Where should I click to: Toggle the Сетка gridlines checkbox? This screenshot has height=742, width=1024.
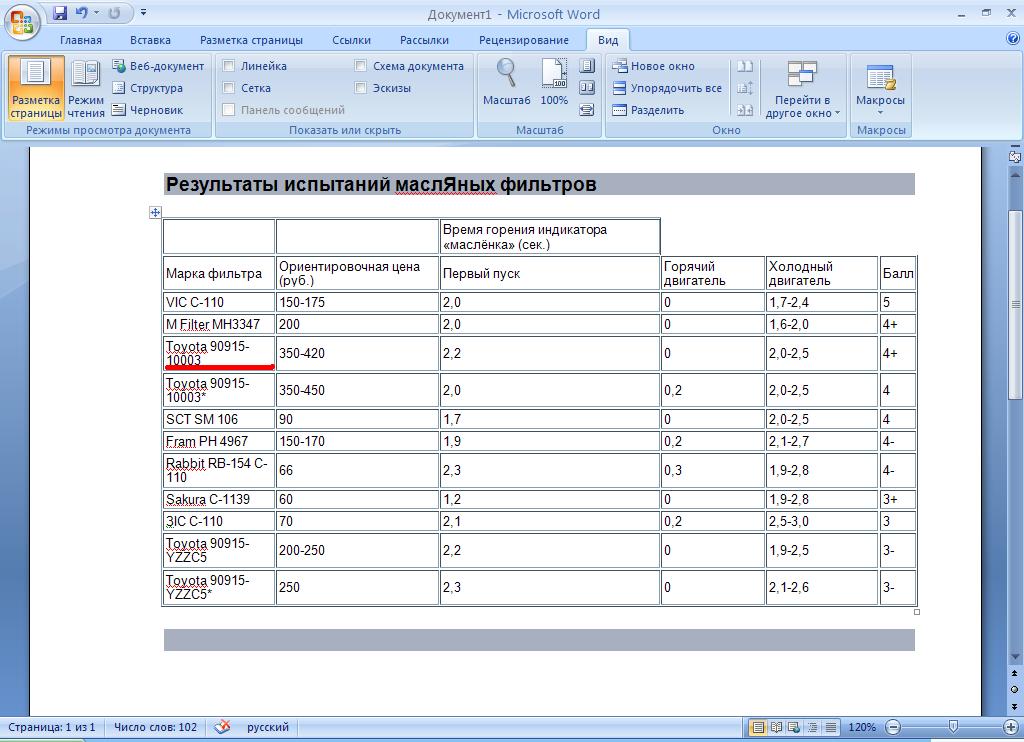(x=229, y=88)
